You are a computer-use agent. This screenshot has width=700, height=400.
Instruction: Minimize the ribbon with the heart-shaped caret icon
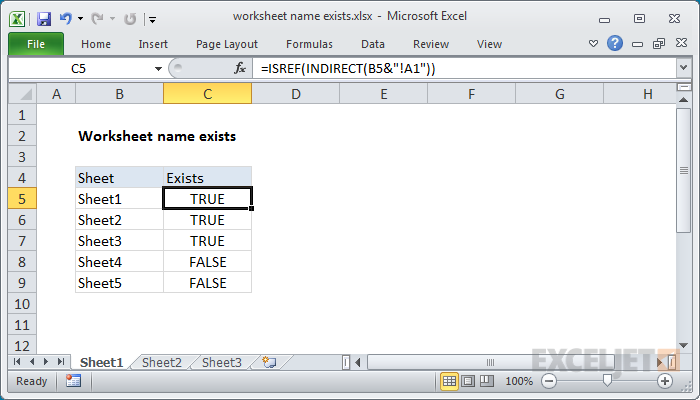593,44
